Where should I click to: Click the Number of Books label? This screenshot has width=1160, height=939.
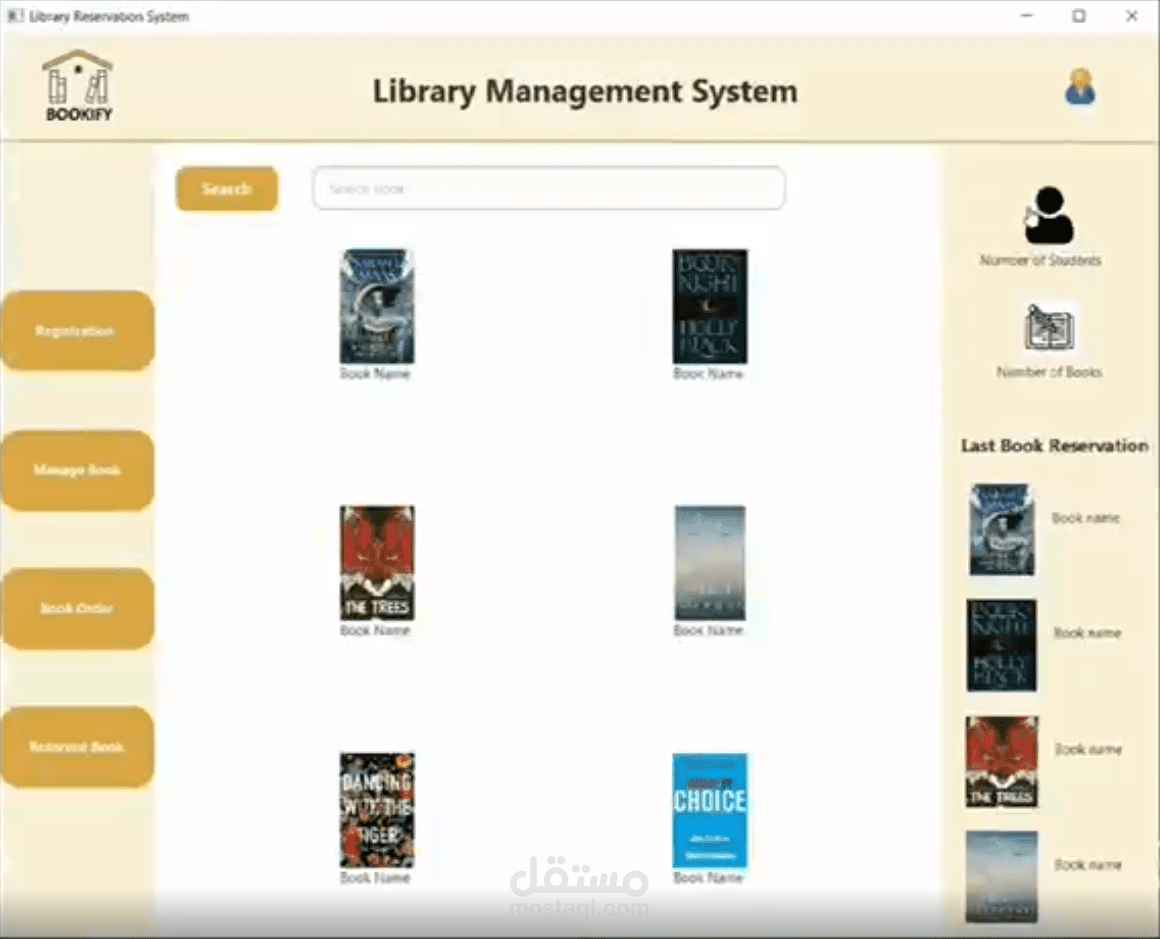coord(1049,371)
